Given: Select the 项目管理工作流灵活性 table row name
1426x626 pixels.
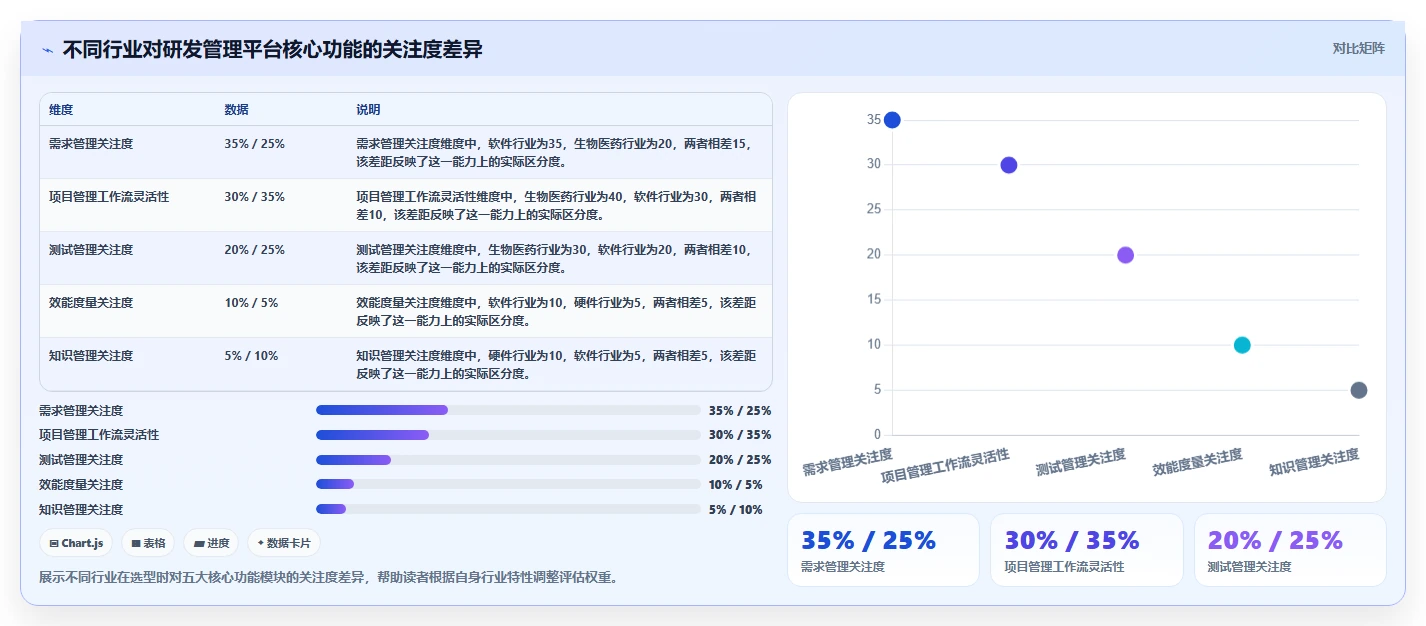Looking at the screenshot, I should (109, 197).
